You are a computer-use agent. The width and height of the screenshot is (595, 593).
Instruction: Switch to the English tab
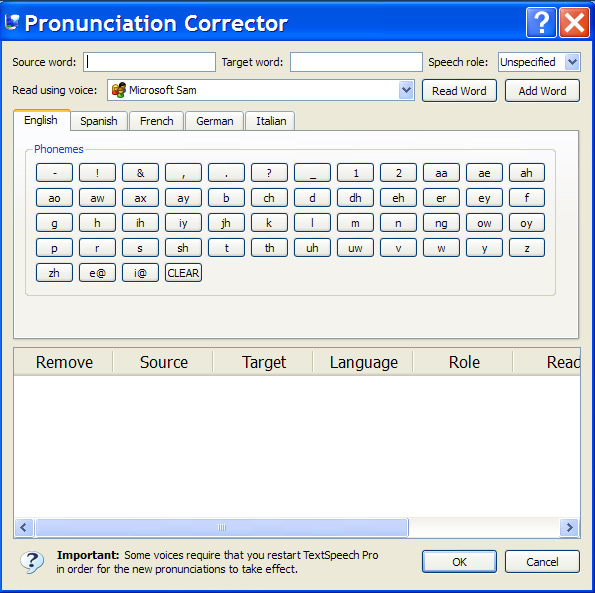point(41,120)
